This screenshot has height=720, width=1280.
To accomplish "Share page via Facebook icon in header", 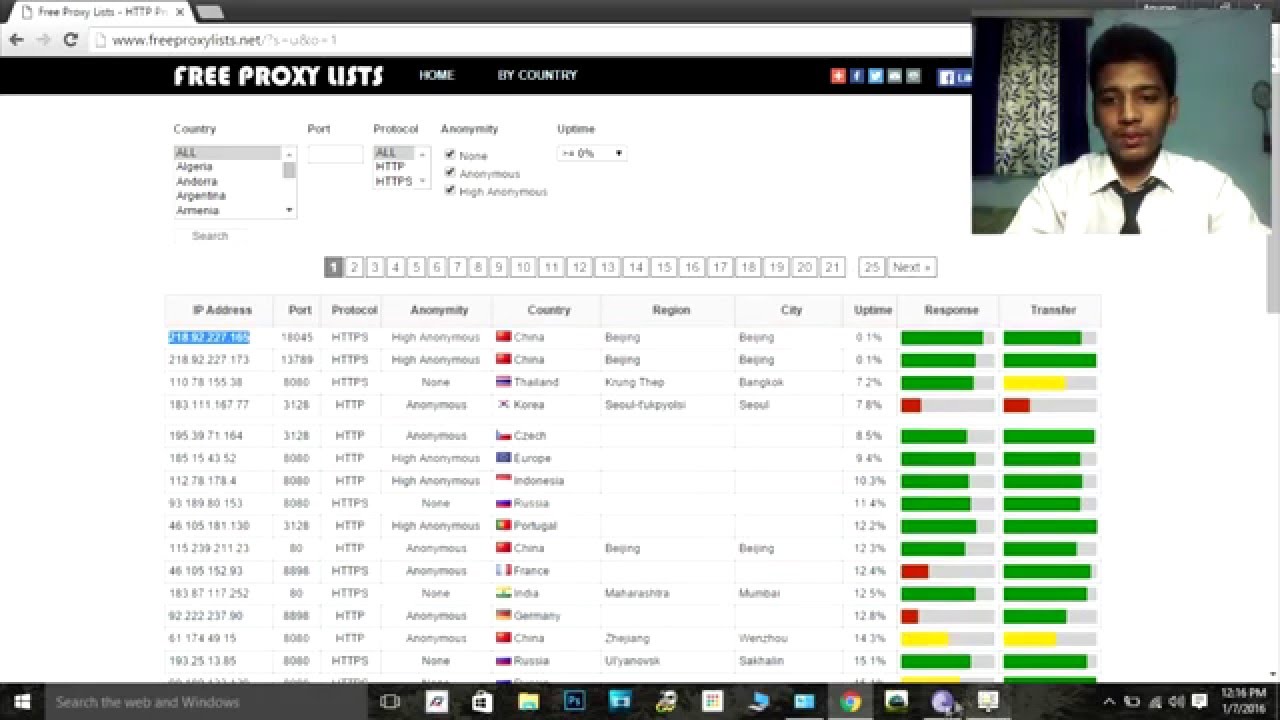I will (857, 76).
